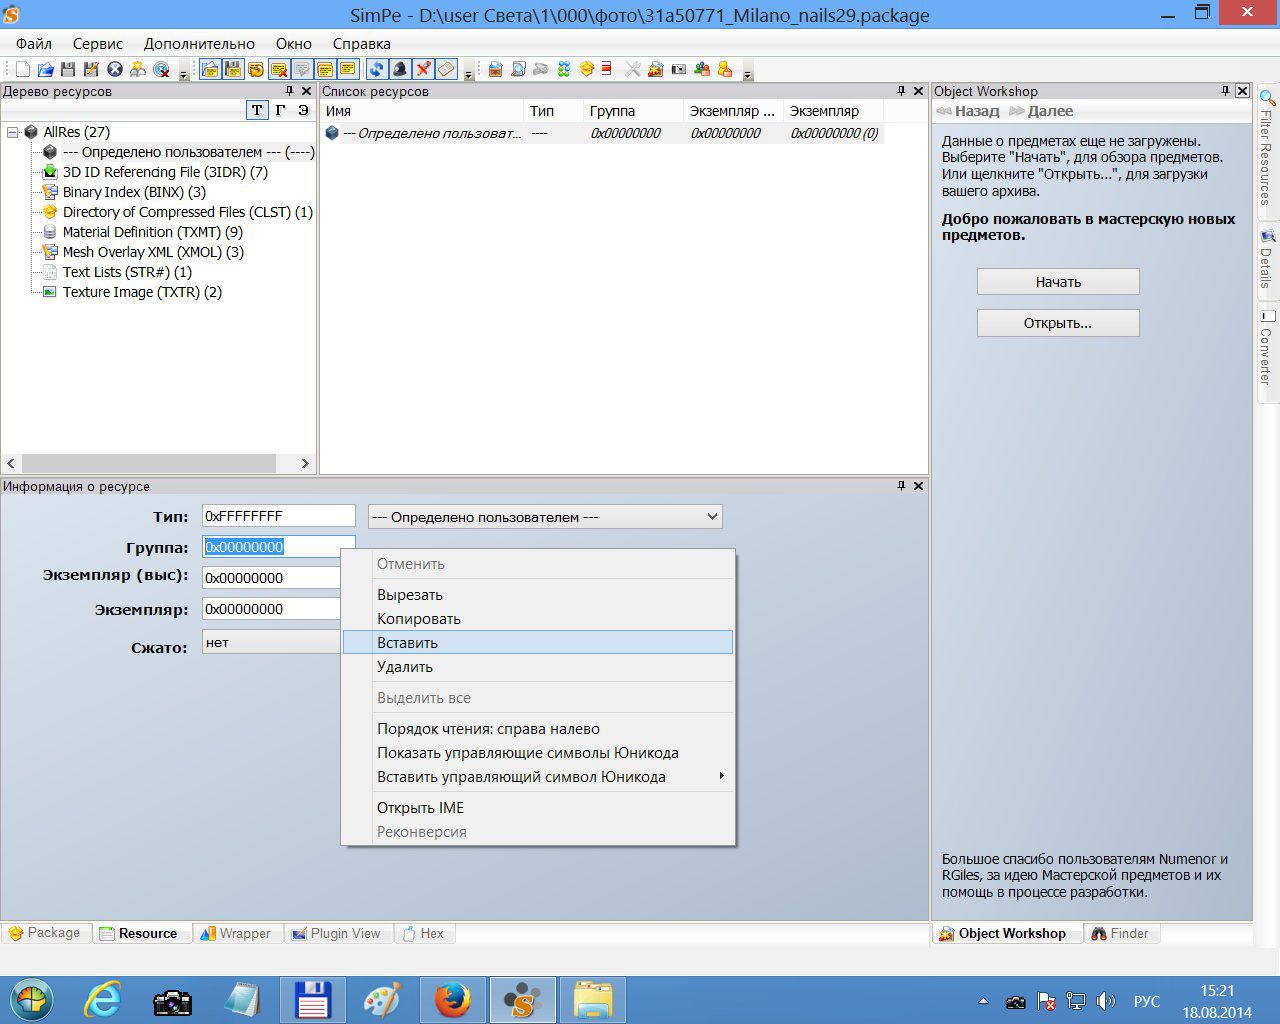1280x1024 pixels.
Task: Click the Начать button
Action: [x=1058, y=282]
